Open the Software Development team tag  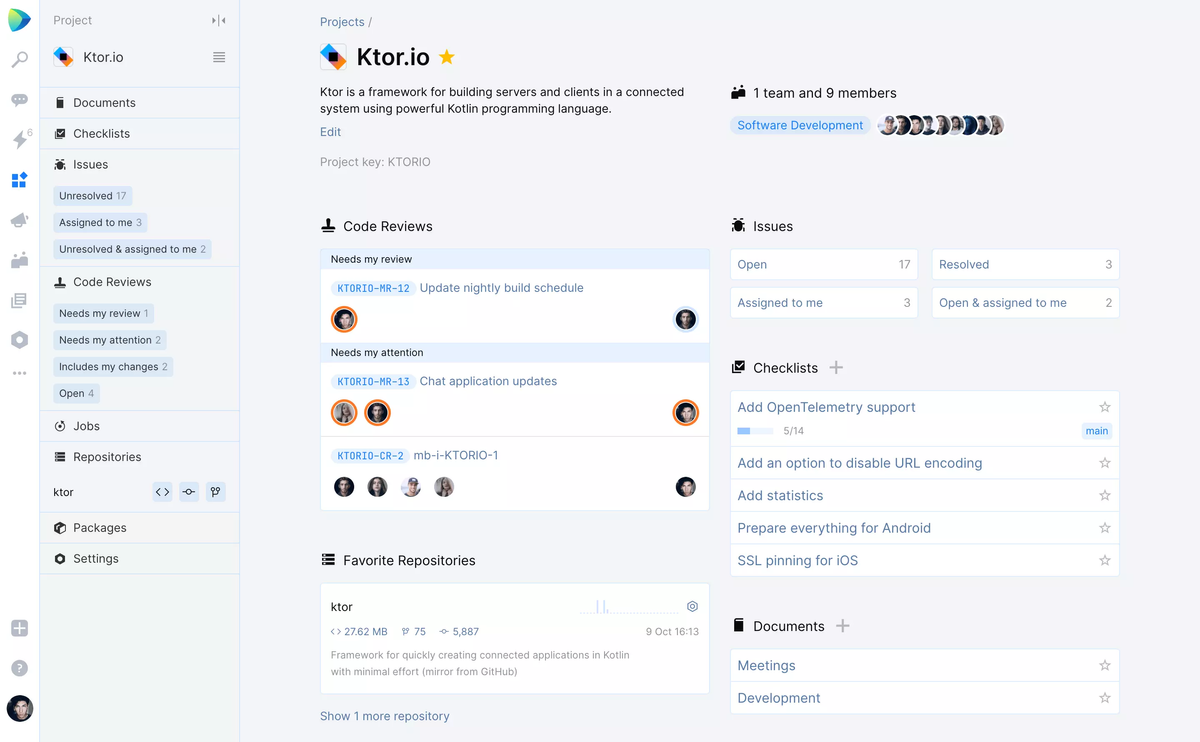click(x=800, y=125)
